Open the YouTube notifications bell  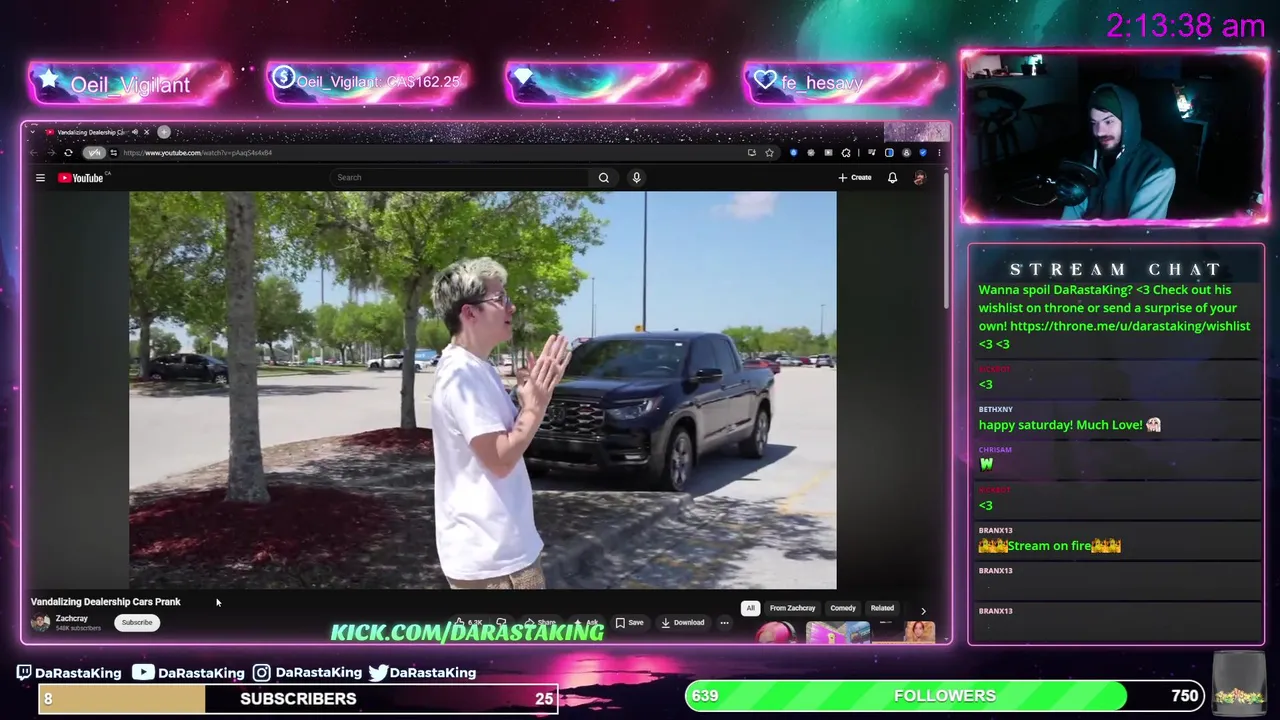tap(892, 178)
